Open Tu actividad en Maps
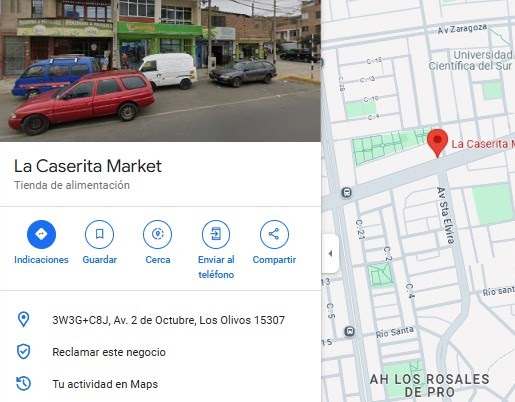Image resolution: width=515 pixels, height=402 pixels. coord(105,384)
